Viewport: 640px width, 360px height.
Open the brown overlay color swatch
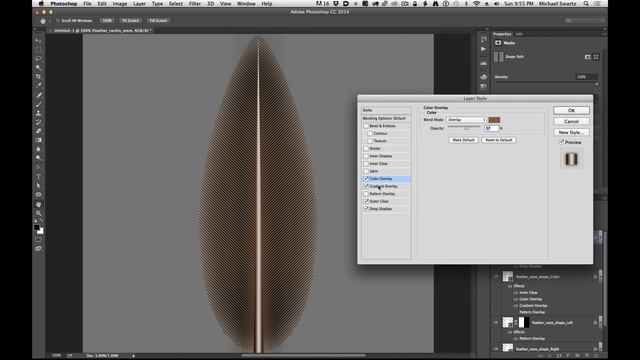click(x=494, y=120)
